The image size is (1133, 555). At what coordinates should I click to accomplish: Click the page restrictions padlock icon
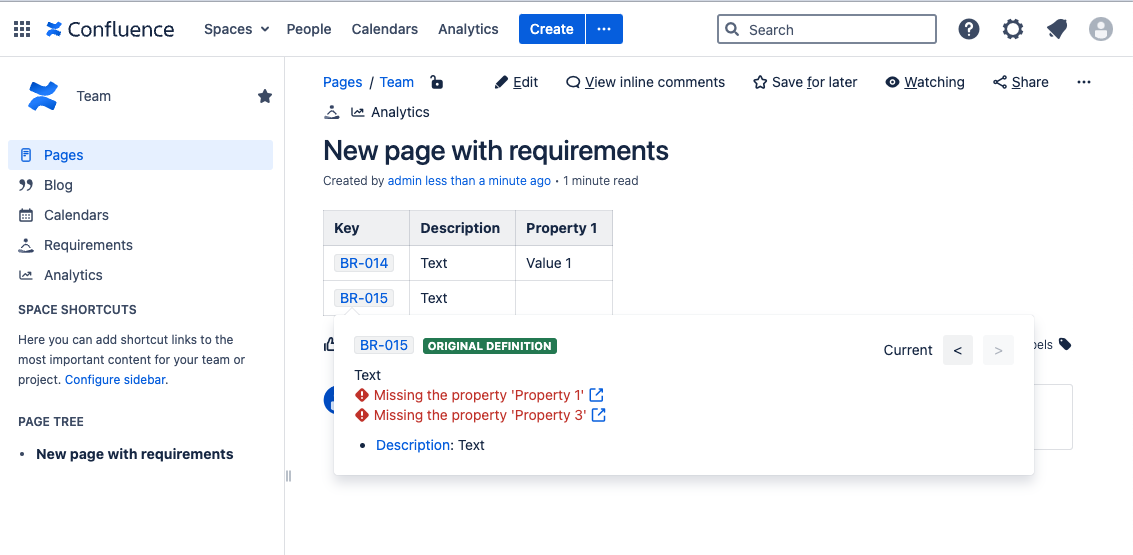click(436, 82)
